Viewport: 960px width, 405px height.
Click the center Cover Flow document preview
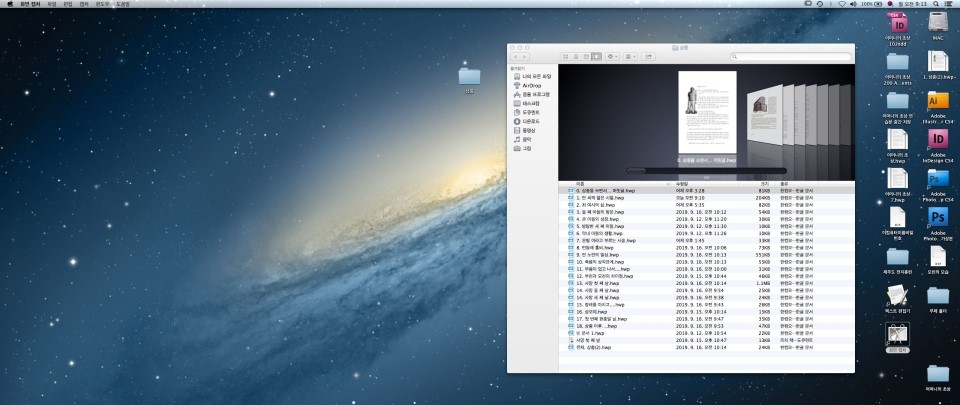coord(706,112)
